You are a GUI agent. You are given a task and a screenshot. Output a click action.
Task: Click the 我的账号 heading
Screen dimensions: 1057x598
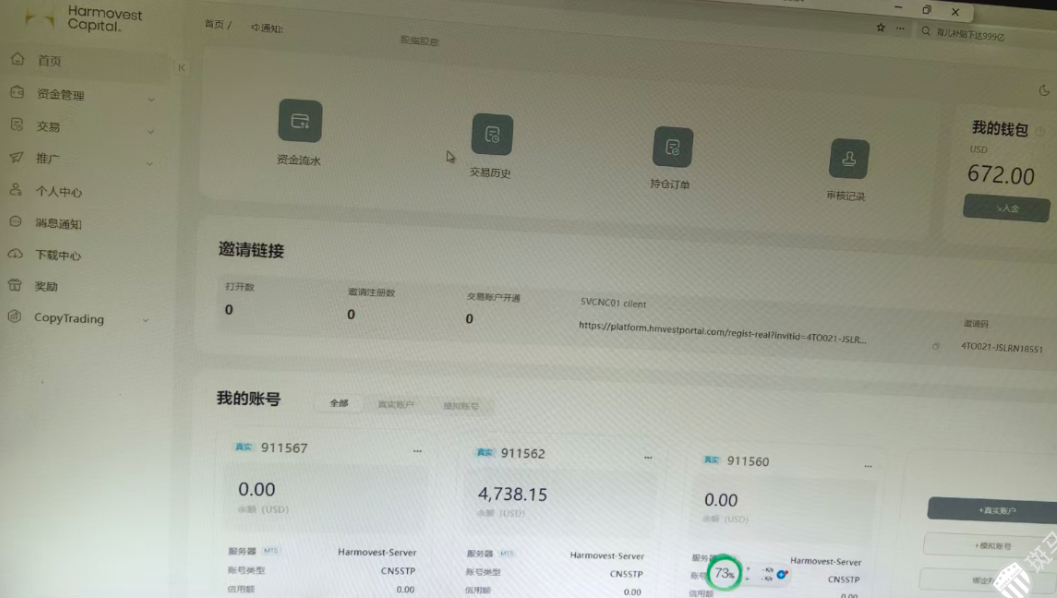248,398
